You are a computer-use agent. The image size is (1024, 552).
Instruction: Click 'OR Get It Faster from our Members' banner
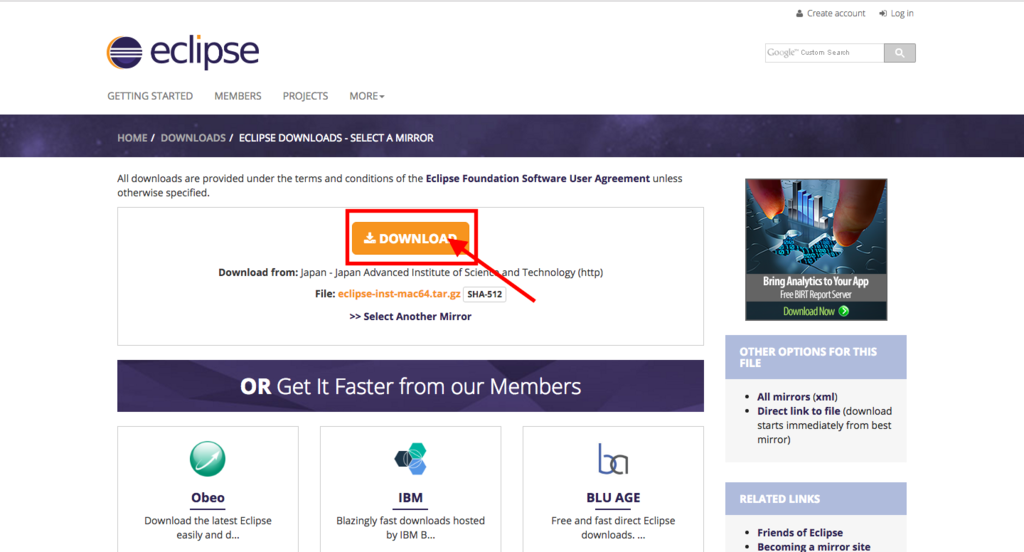point(410,386)
